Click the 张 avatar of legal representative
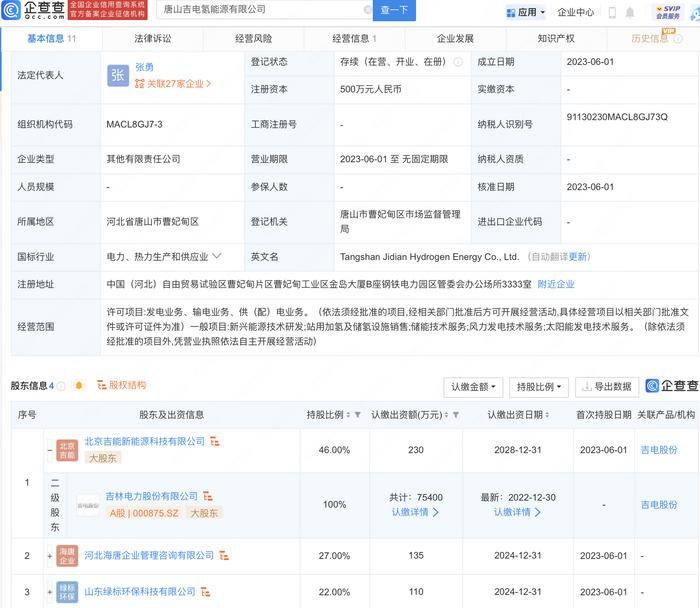Screen dimensions: 700x608 point(118,75)
